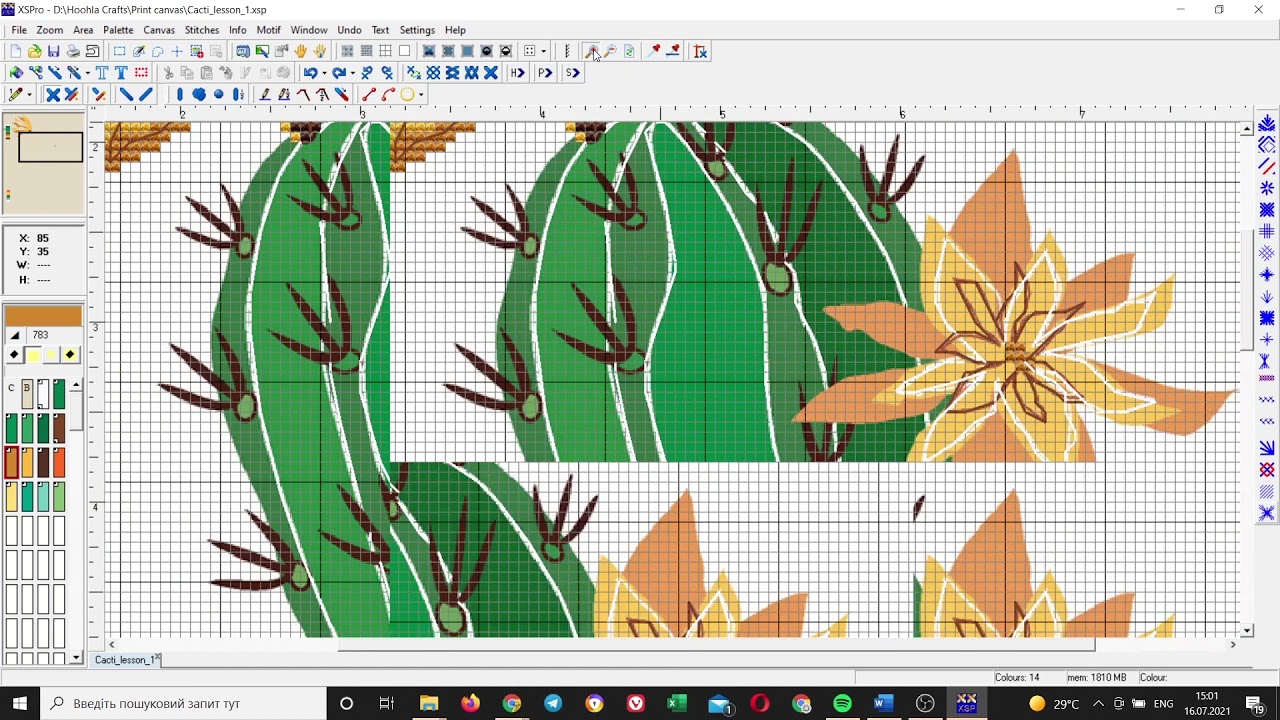
Task: Click the printer icon
Action: click(73, 51)
